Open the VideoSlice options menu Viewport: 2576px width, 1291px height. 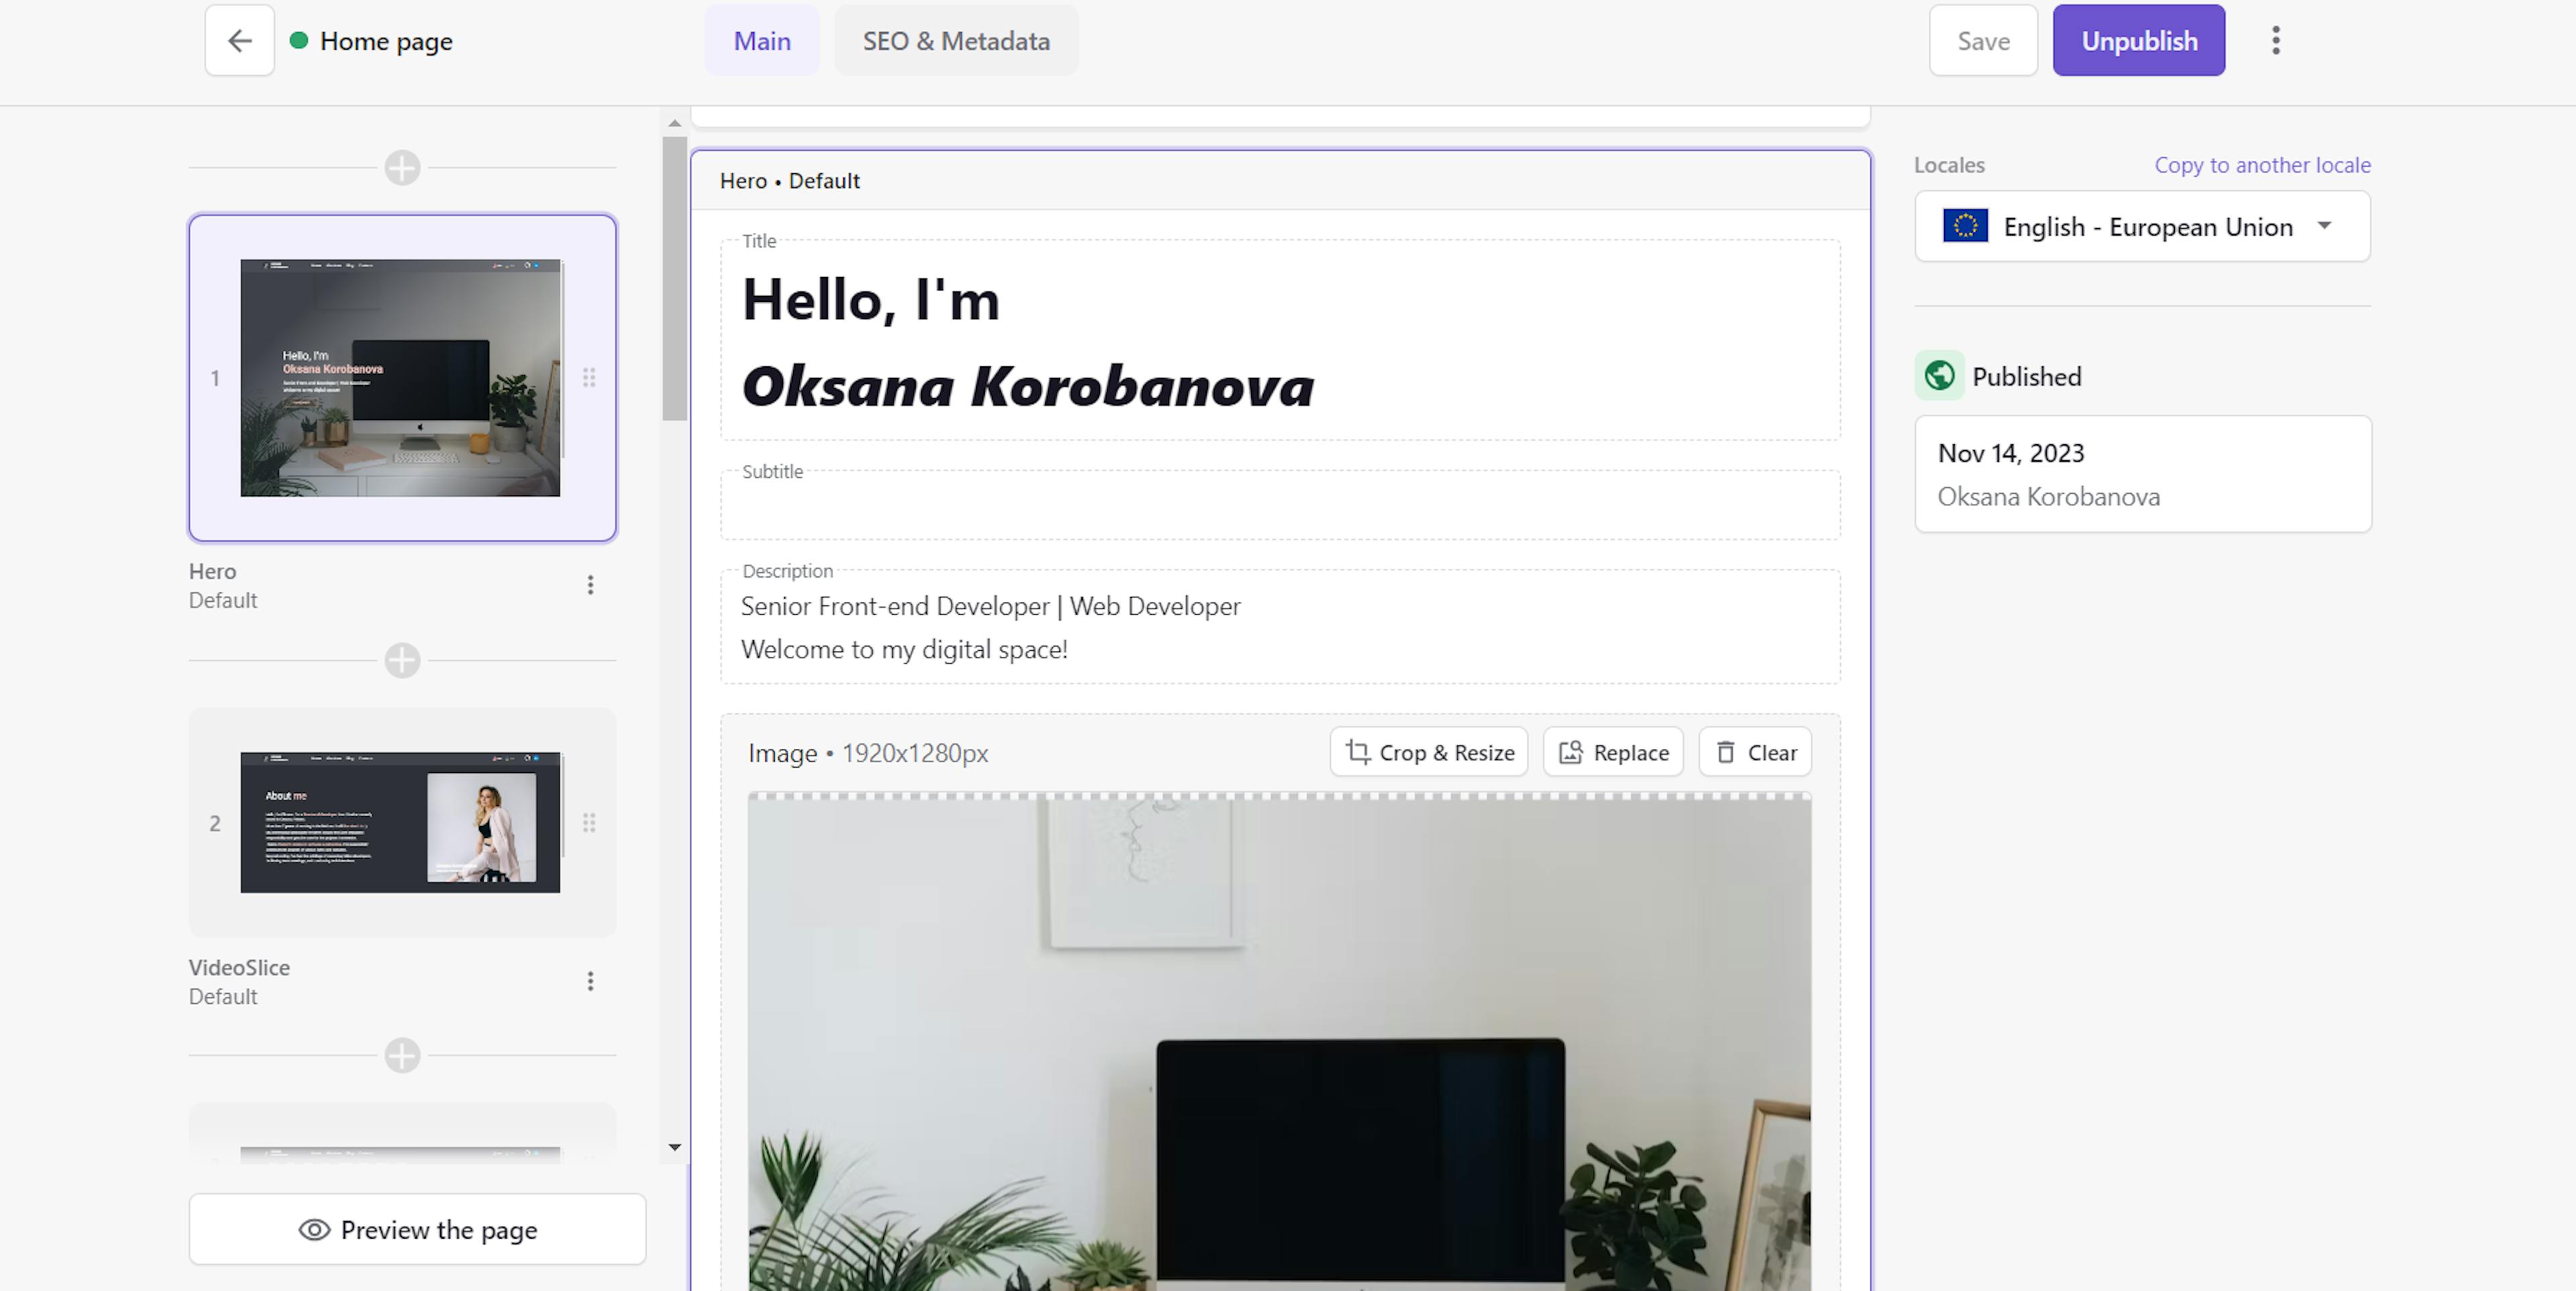tap(590, 981)
